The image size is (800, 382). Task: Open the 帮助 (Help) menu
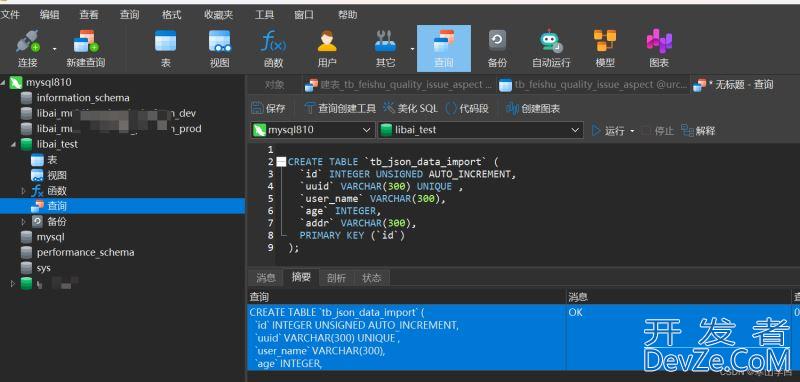[x=347, y=15]
